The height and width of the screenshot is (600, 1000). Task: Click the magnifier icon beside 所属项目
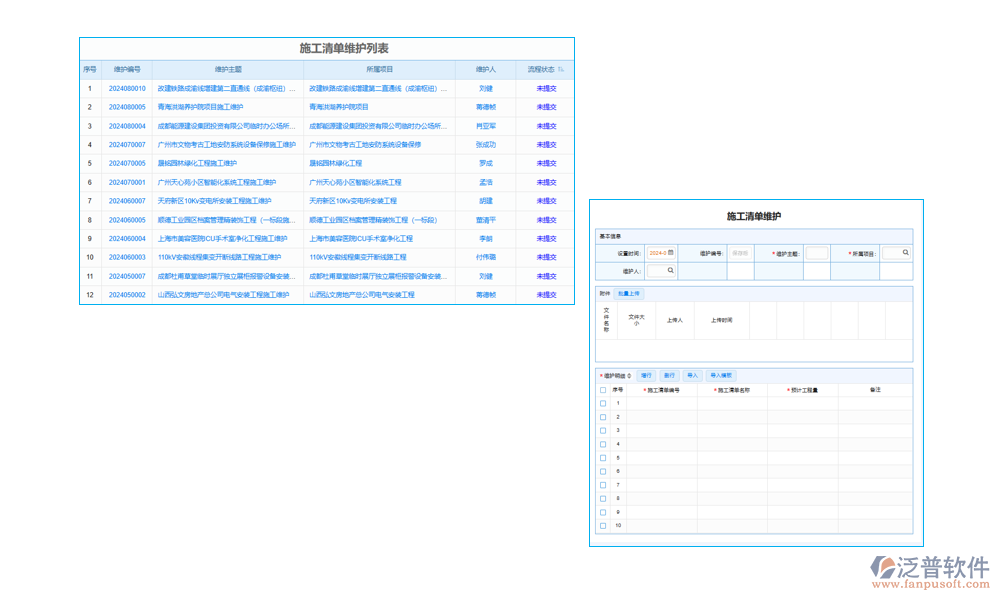click(x=904, y=253)
